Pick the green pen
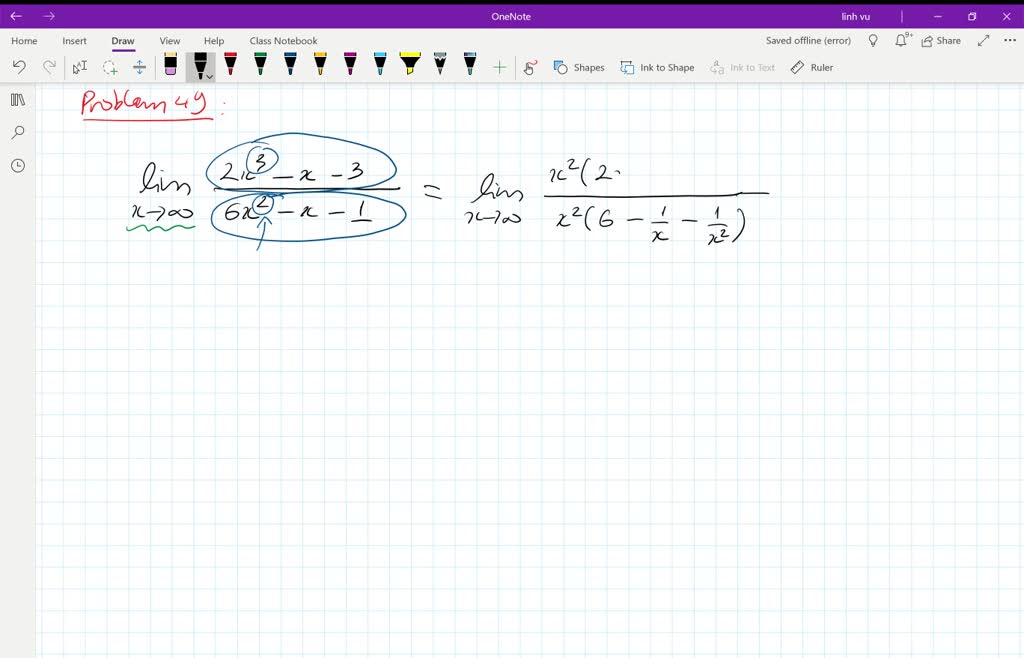 pos(260,66)
